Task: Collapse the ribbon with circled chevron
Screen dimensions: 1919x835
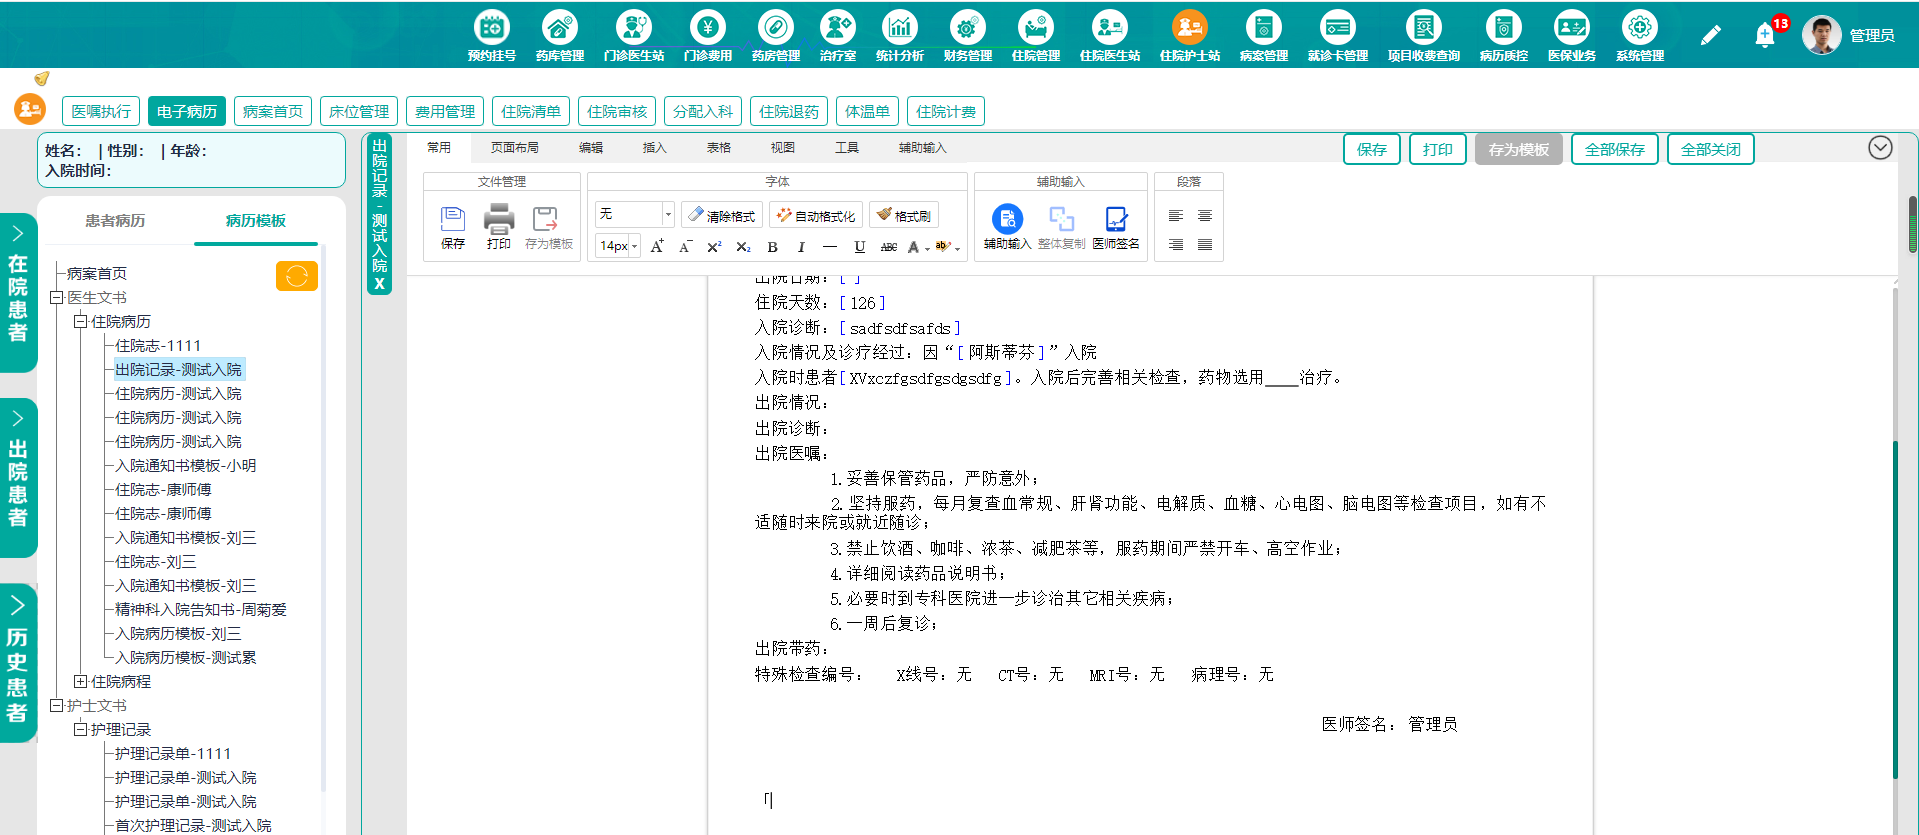Action: (1880, 148)
